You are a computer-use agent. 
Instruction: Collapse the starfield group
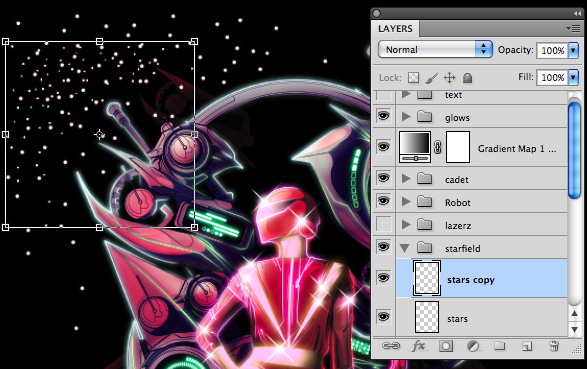405,248
